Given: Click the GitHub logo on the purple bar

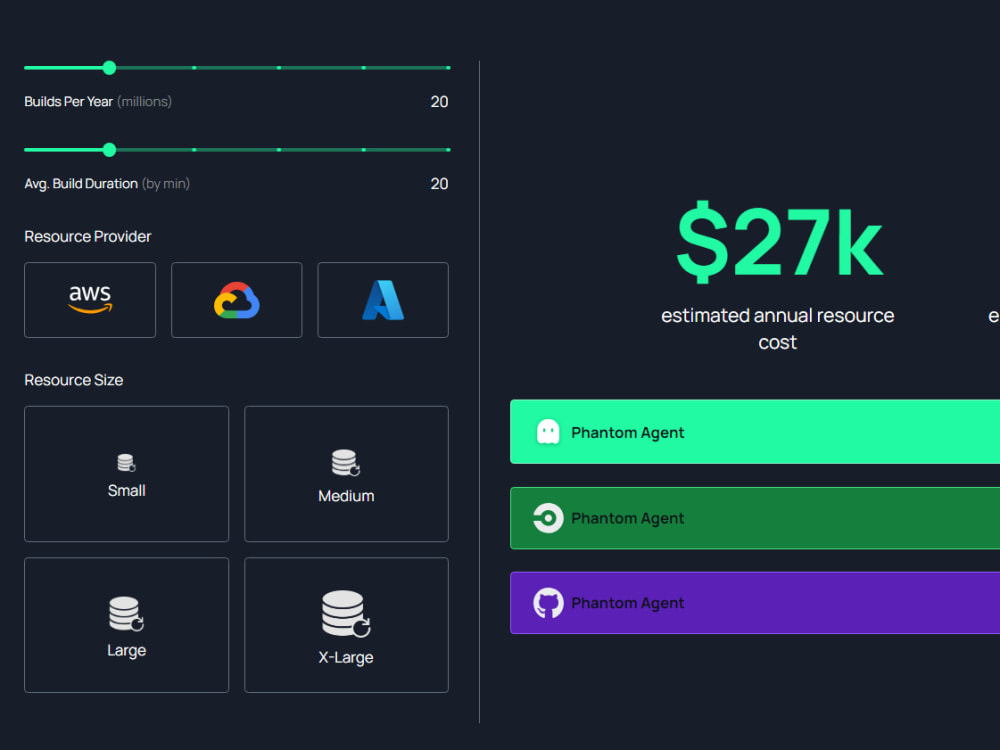Looking at the screenshot, I should 548,603.
